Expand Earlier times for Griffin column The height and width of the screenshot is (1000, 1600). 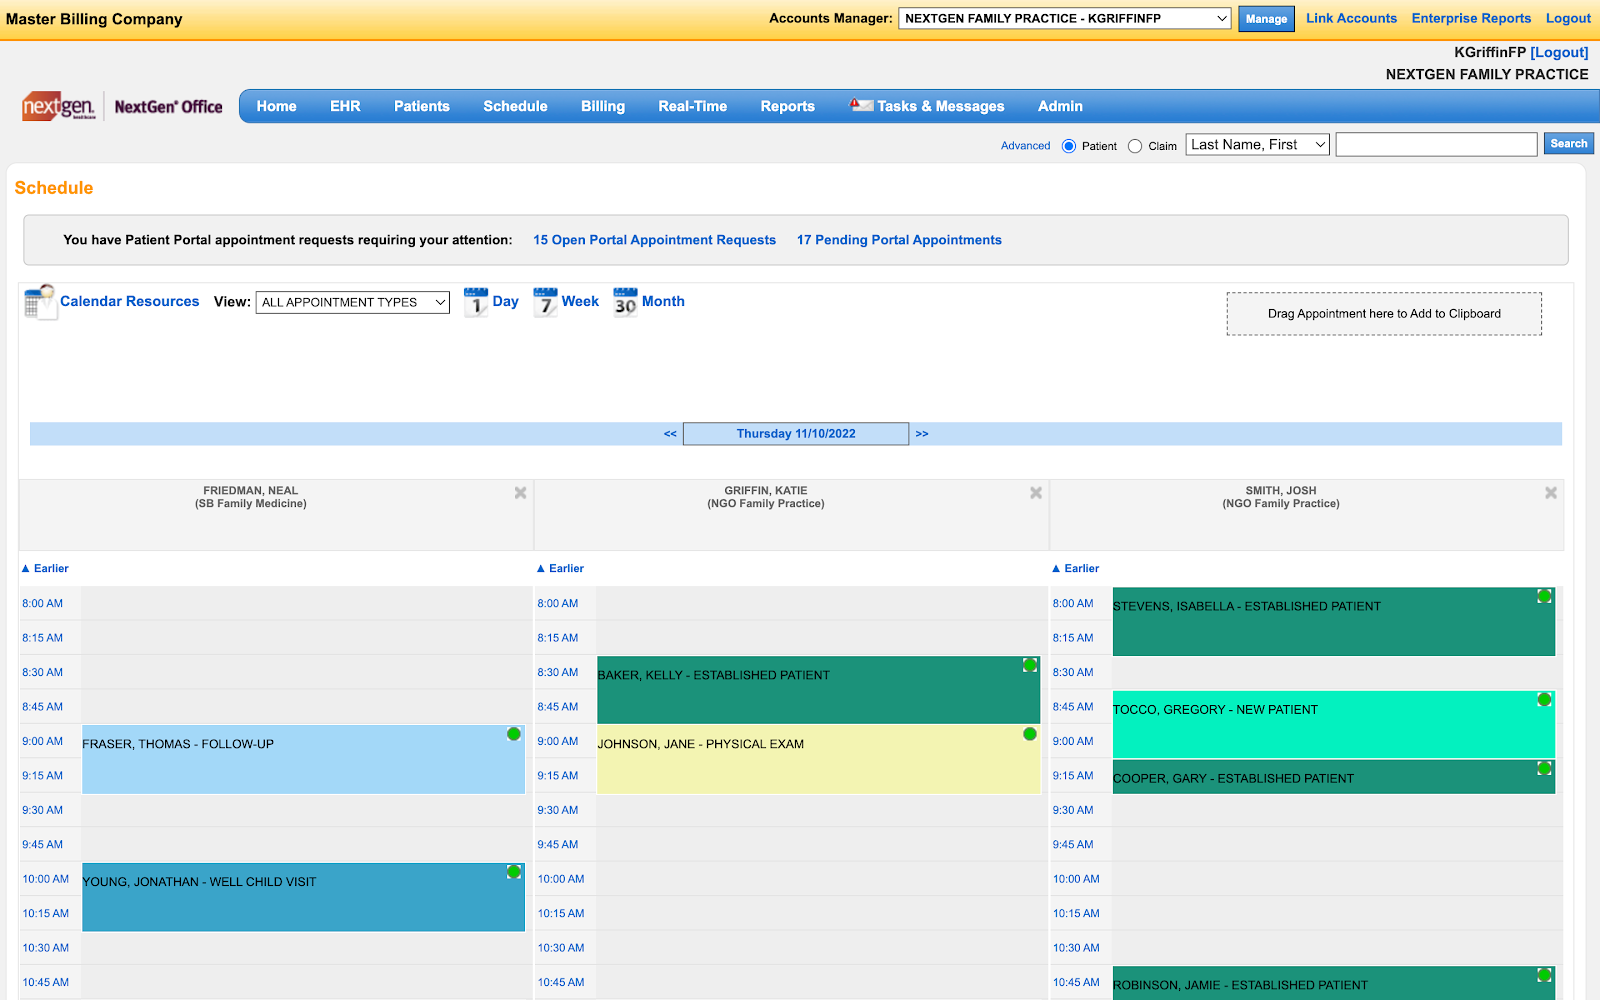pos(560,568)
